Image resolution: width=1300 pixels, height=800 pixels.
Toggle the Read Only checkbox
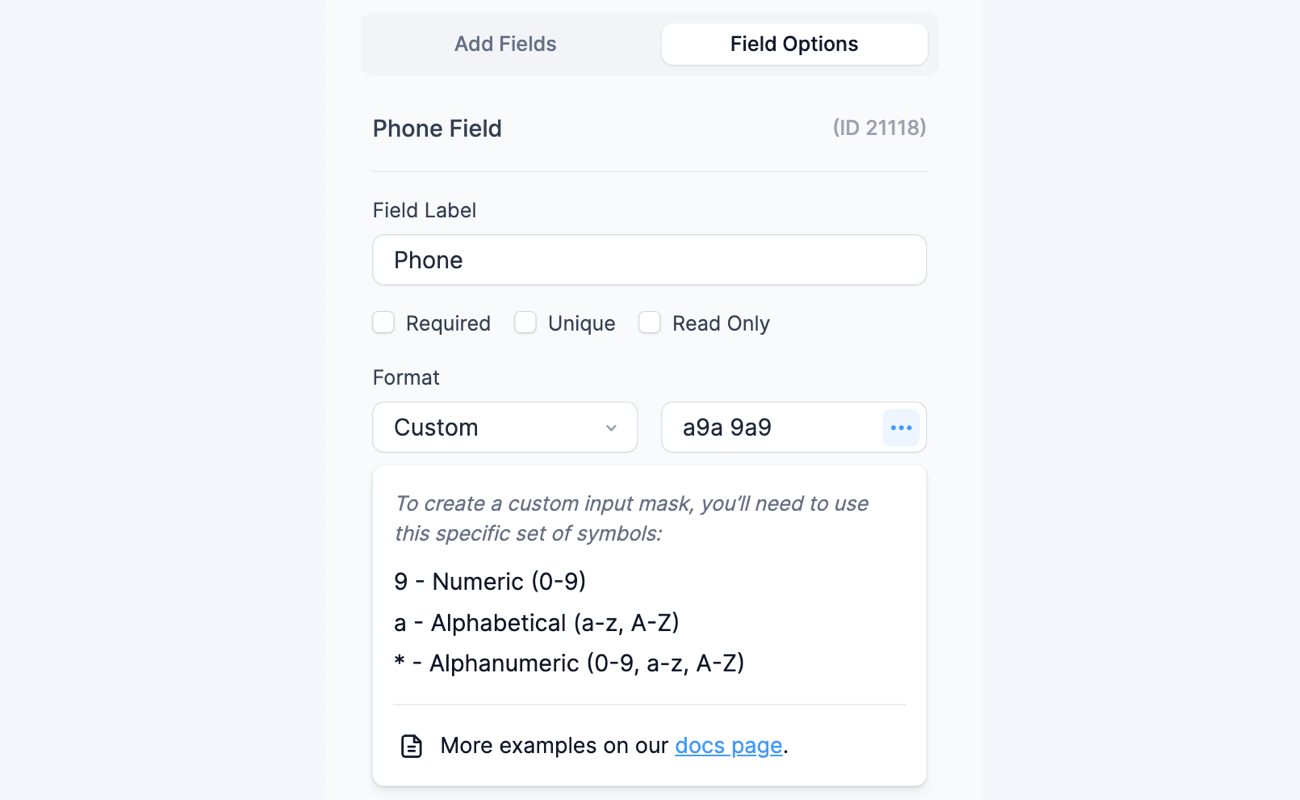click(649, 322)
